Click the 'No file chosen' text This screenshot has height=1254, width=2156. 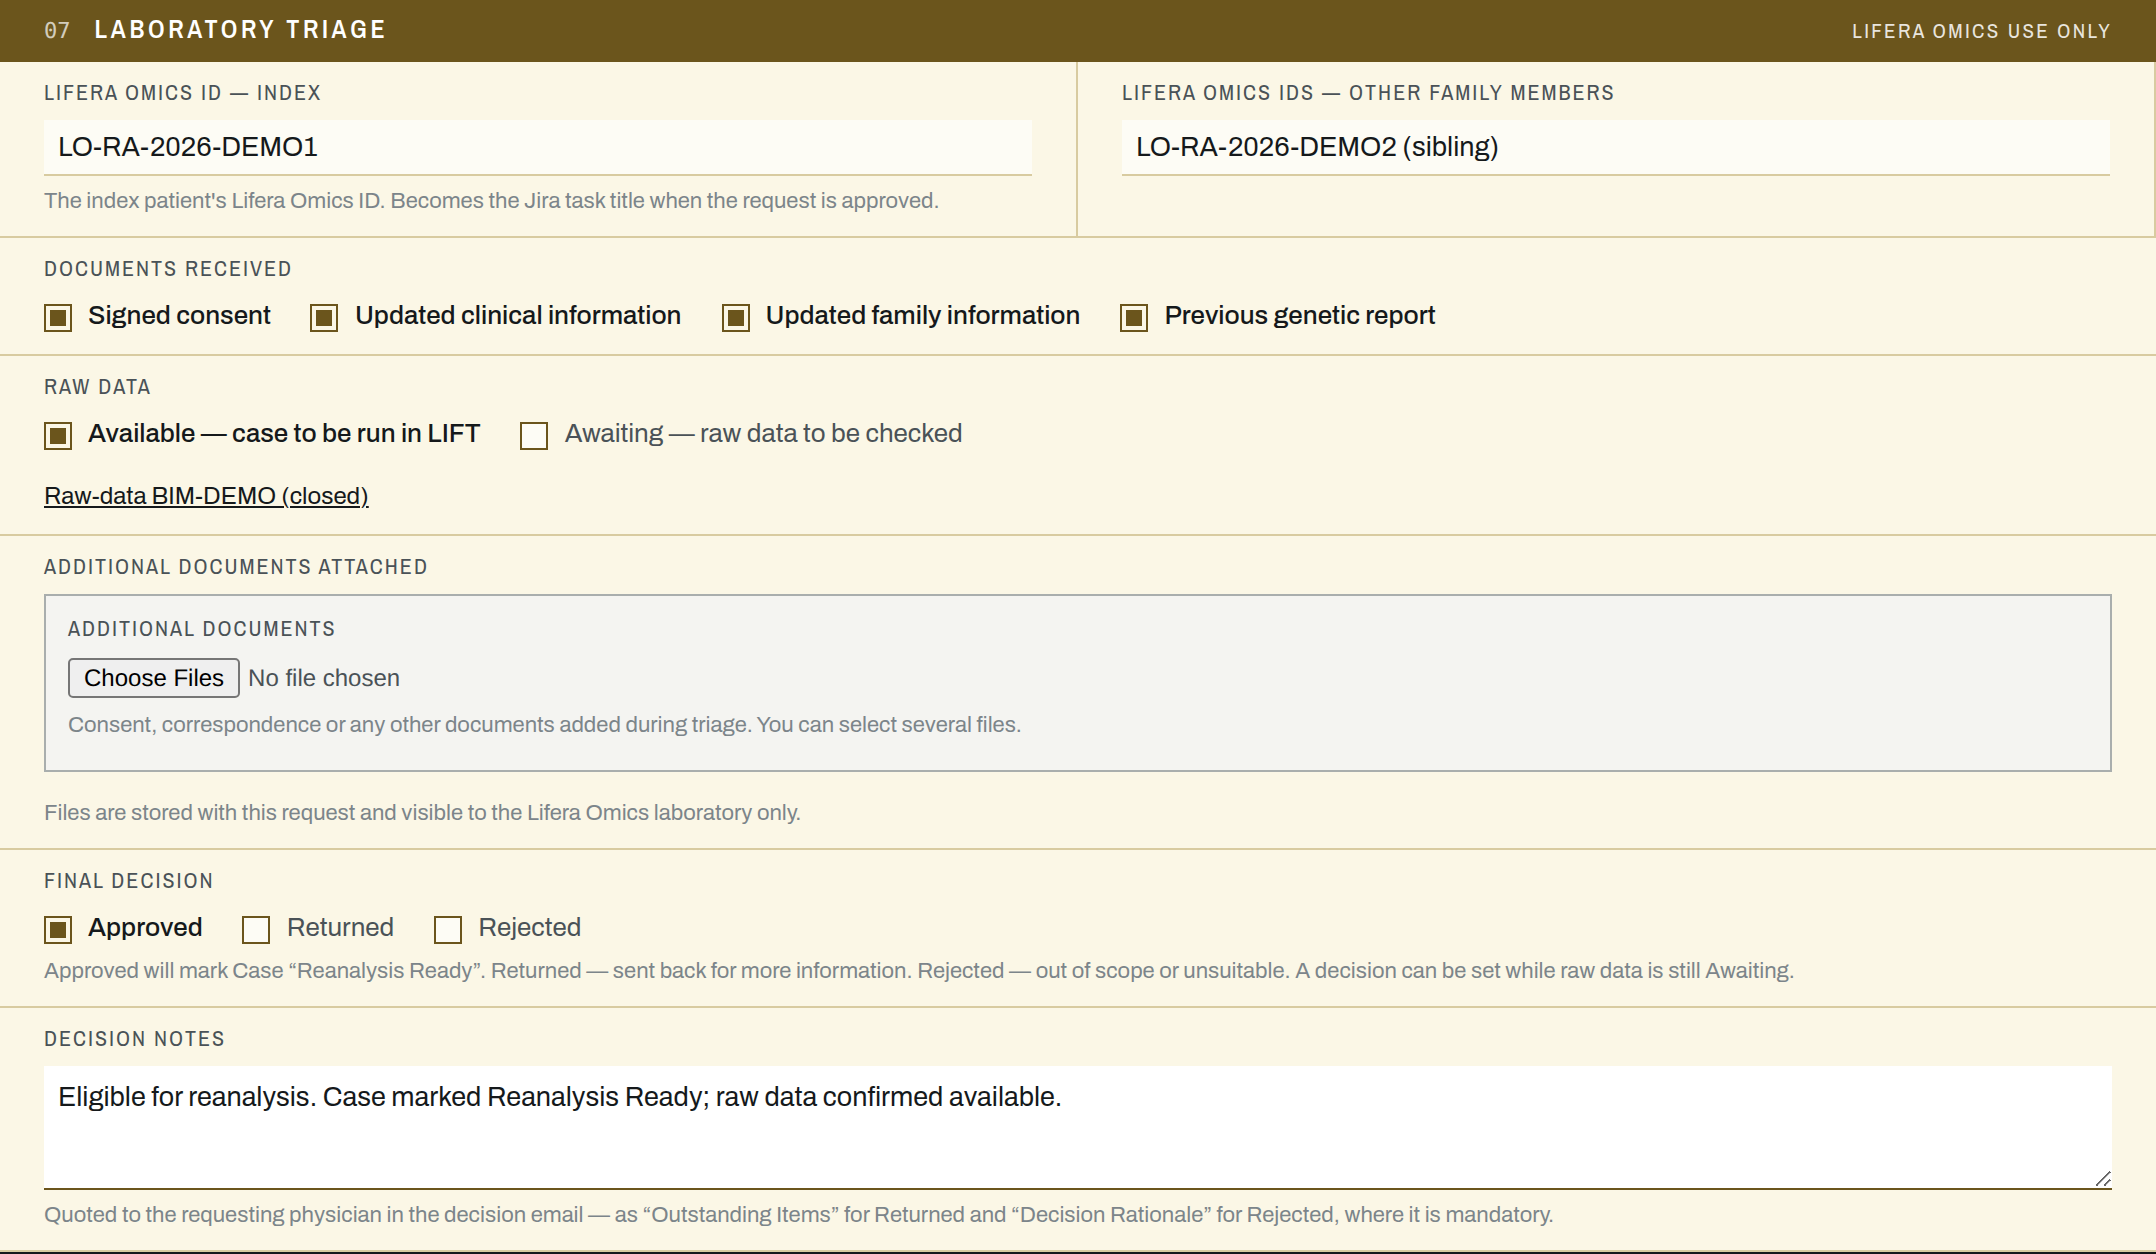324,678
